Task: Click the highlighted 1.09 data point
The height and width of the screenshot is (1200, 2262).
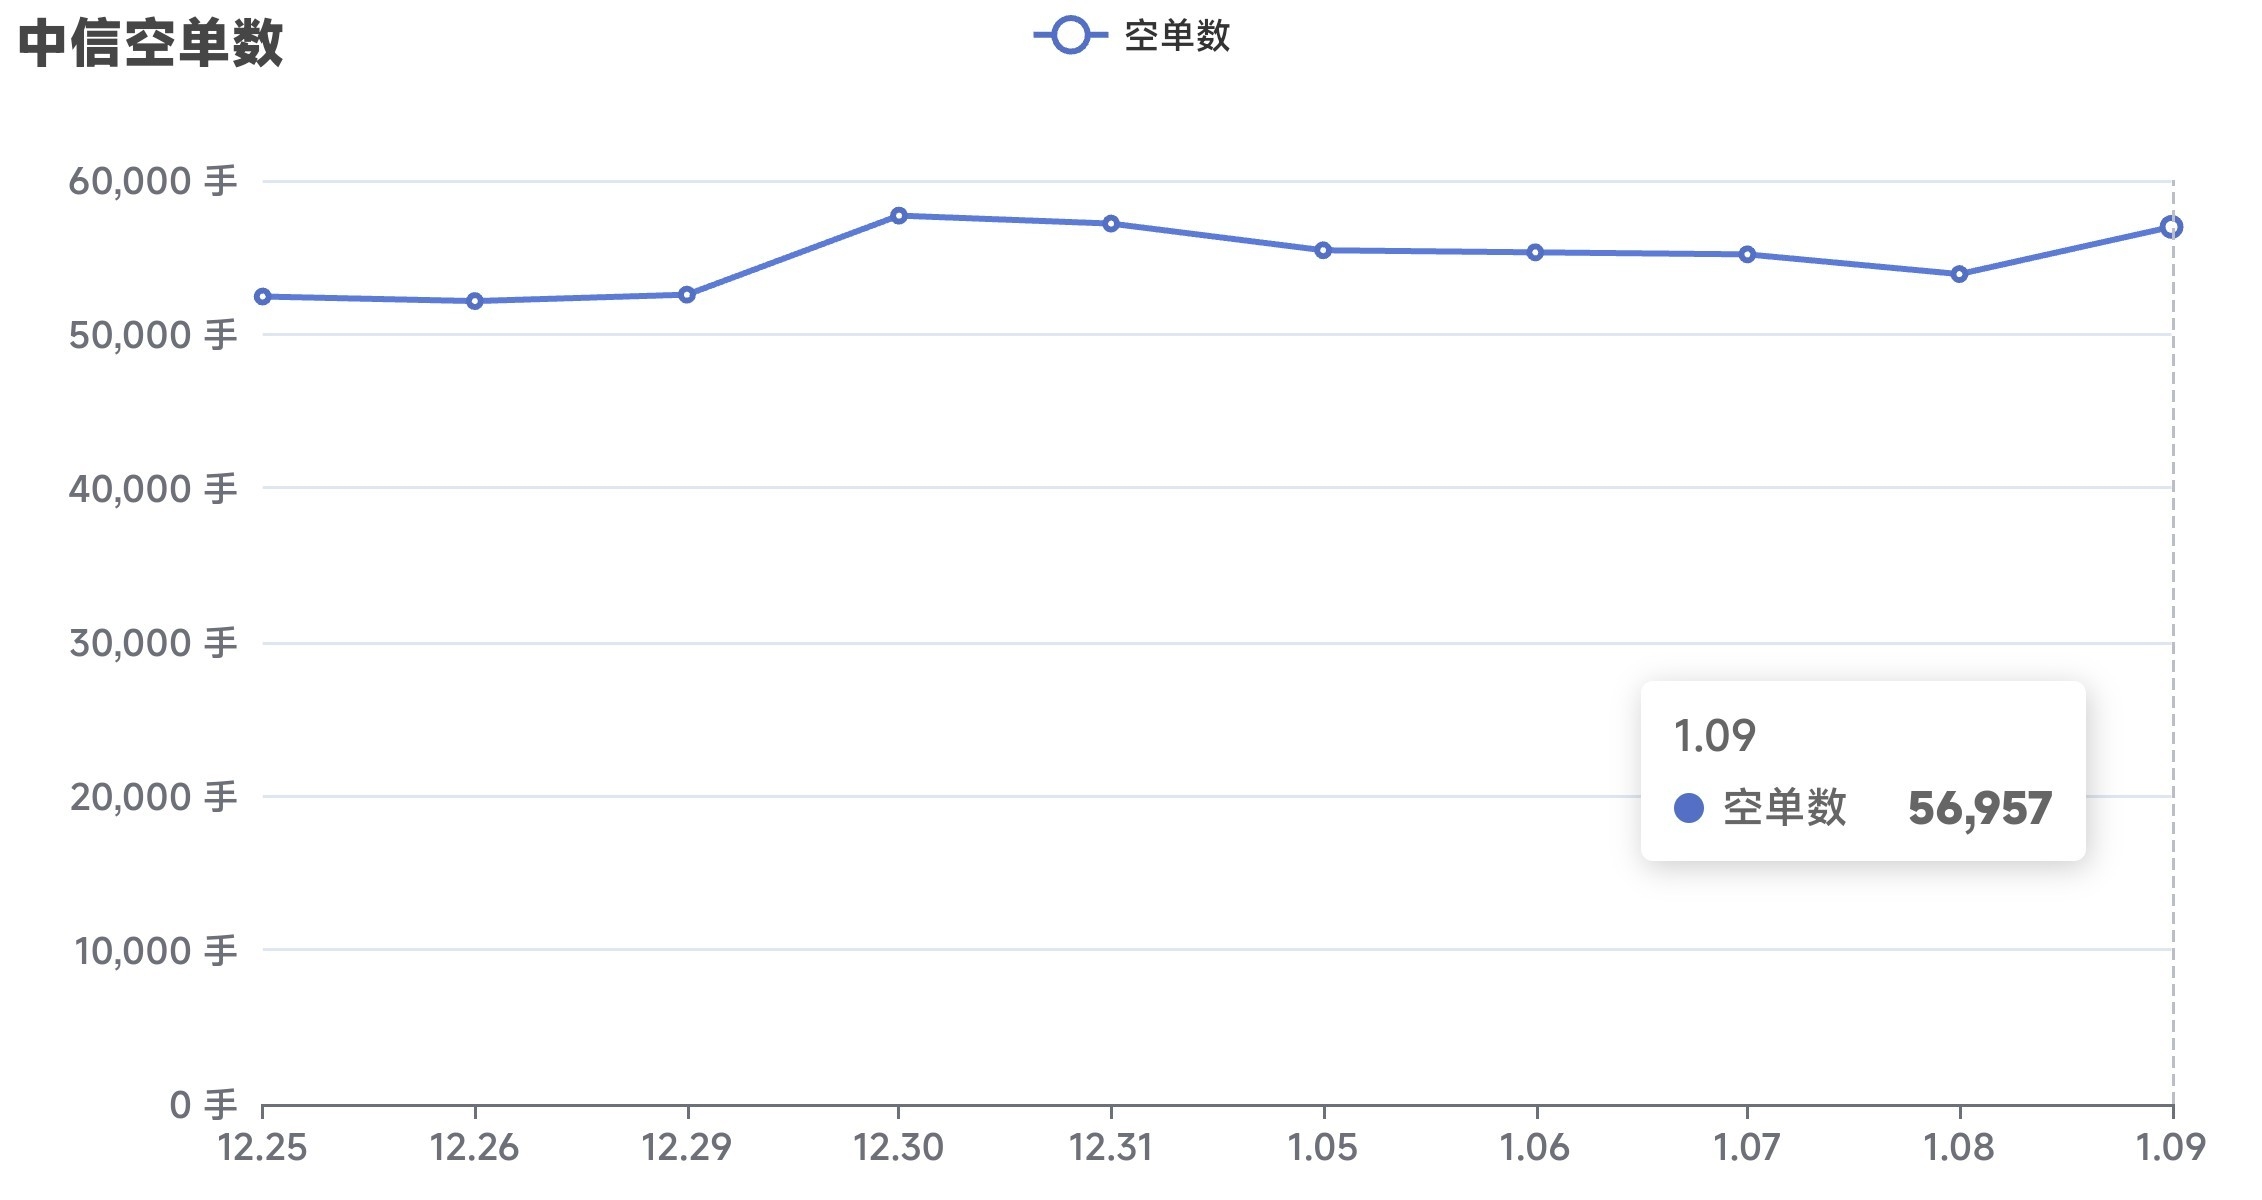Action: (2171, 228)
